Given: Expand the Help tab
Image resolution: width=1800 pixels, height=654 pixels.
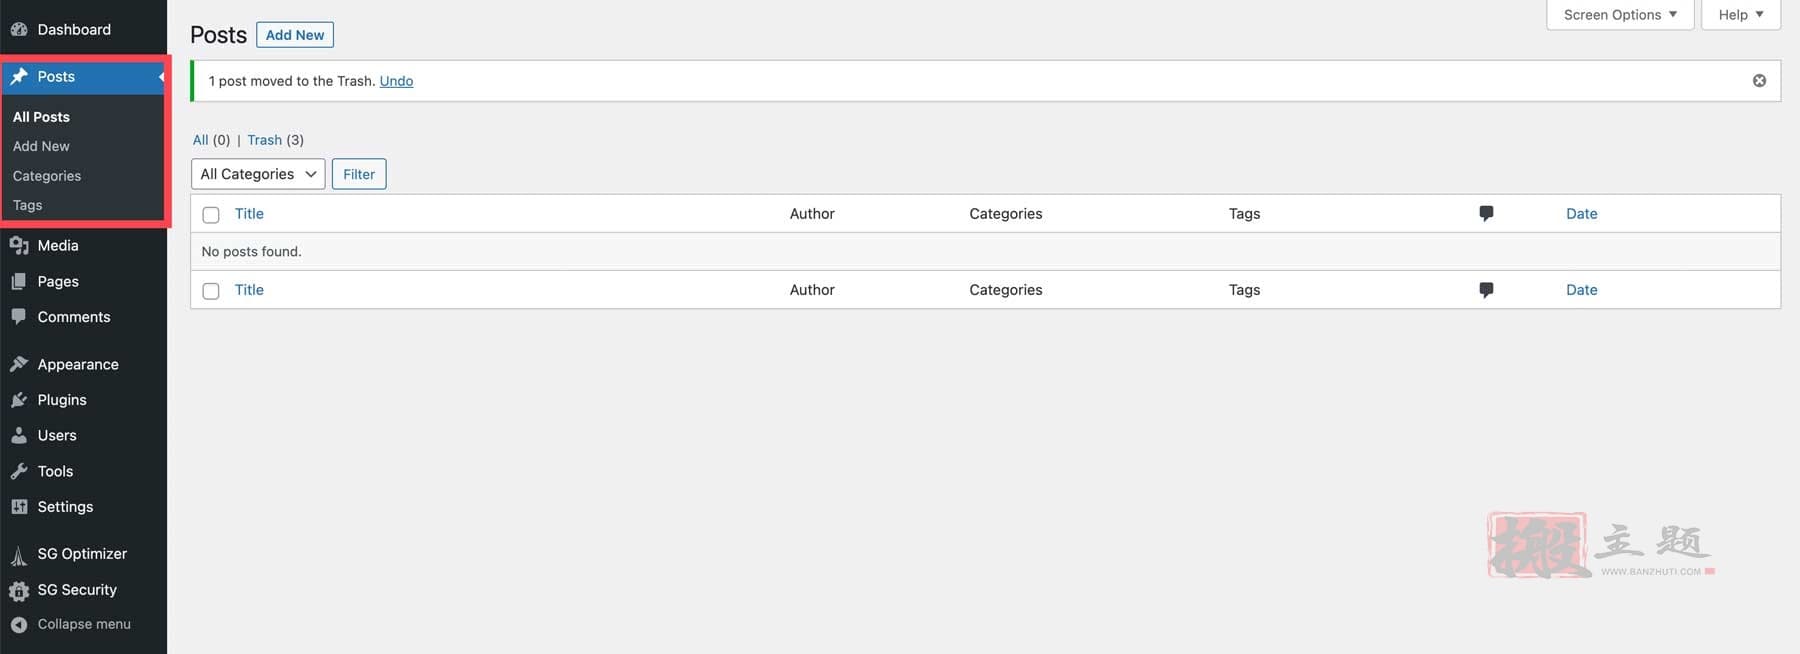Looking at the screenshot, I should point(1740,15).
